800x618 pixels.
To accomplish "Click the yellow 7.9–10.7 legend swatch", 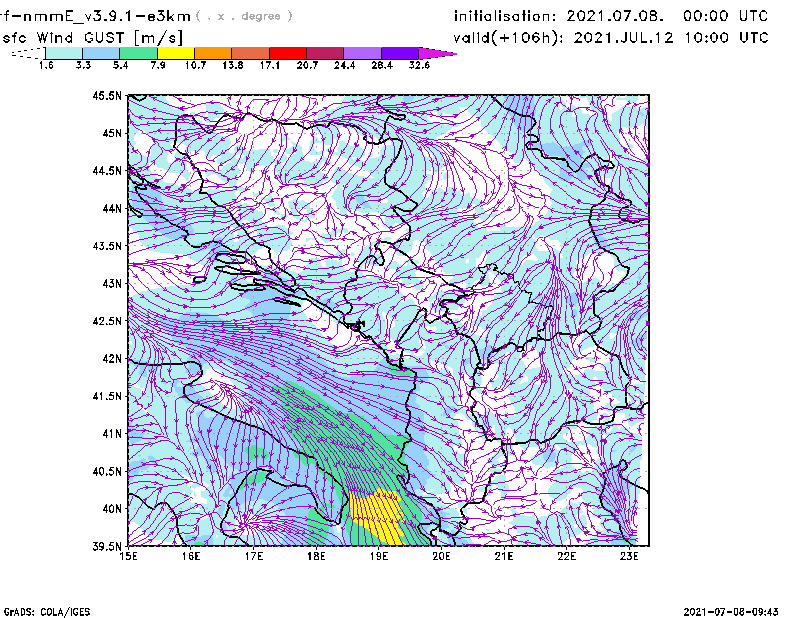I will pyautogui.click(x=176, y=53).
